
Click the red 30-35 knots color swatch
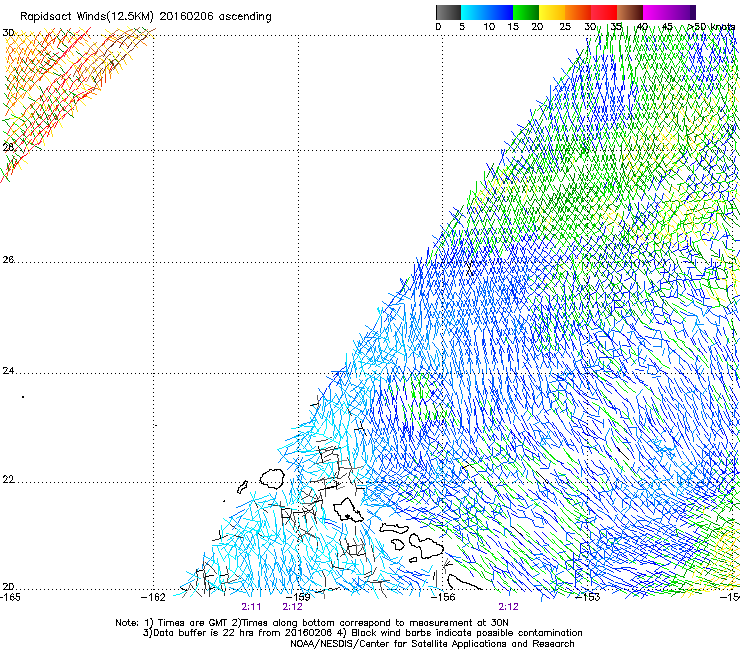coord(604,12)
